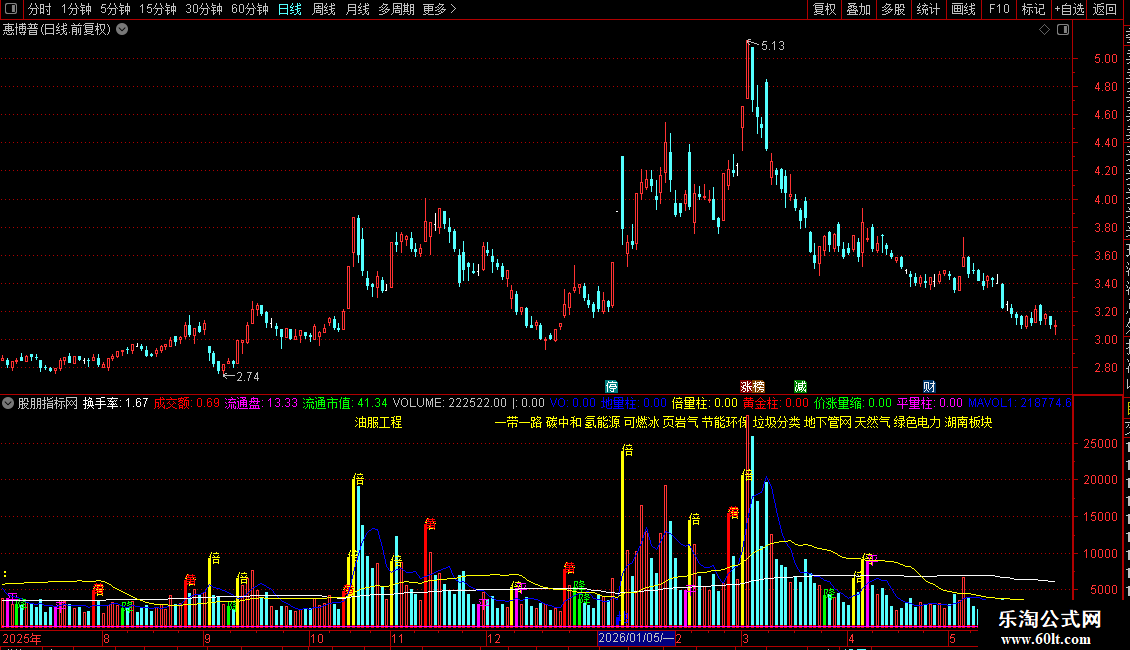The image size is (1130, 650).
Task: Click the 叠加 overlay button
Action: click(x=858, y=9)
